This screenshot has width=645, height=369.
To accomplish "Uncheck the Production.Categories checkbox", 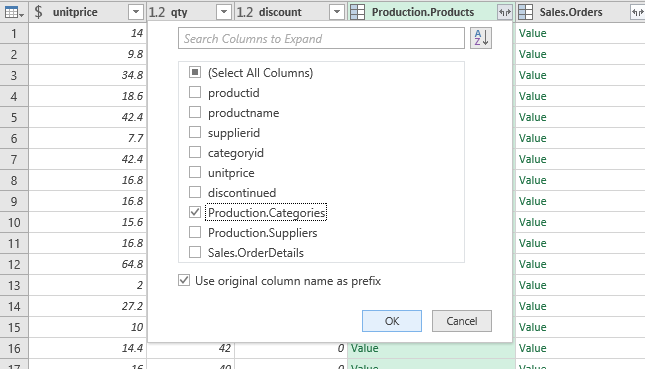I will tap(195, 212).
